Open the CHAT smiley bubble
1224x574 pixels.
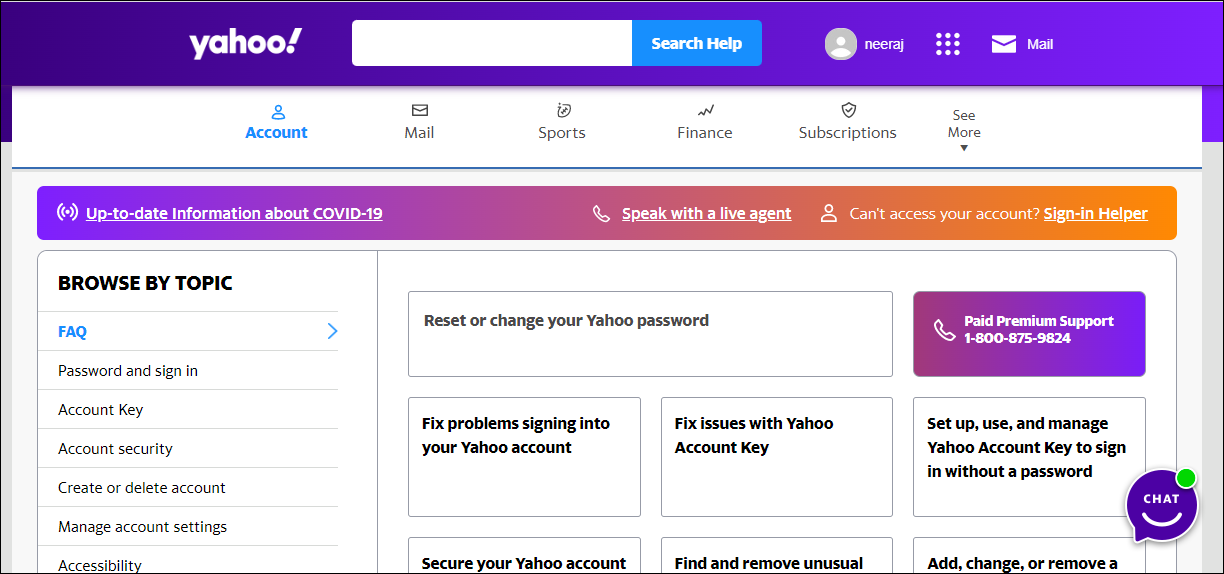pyautogui.click(x=1161, y=506)
